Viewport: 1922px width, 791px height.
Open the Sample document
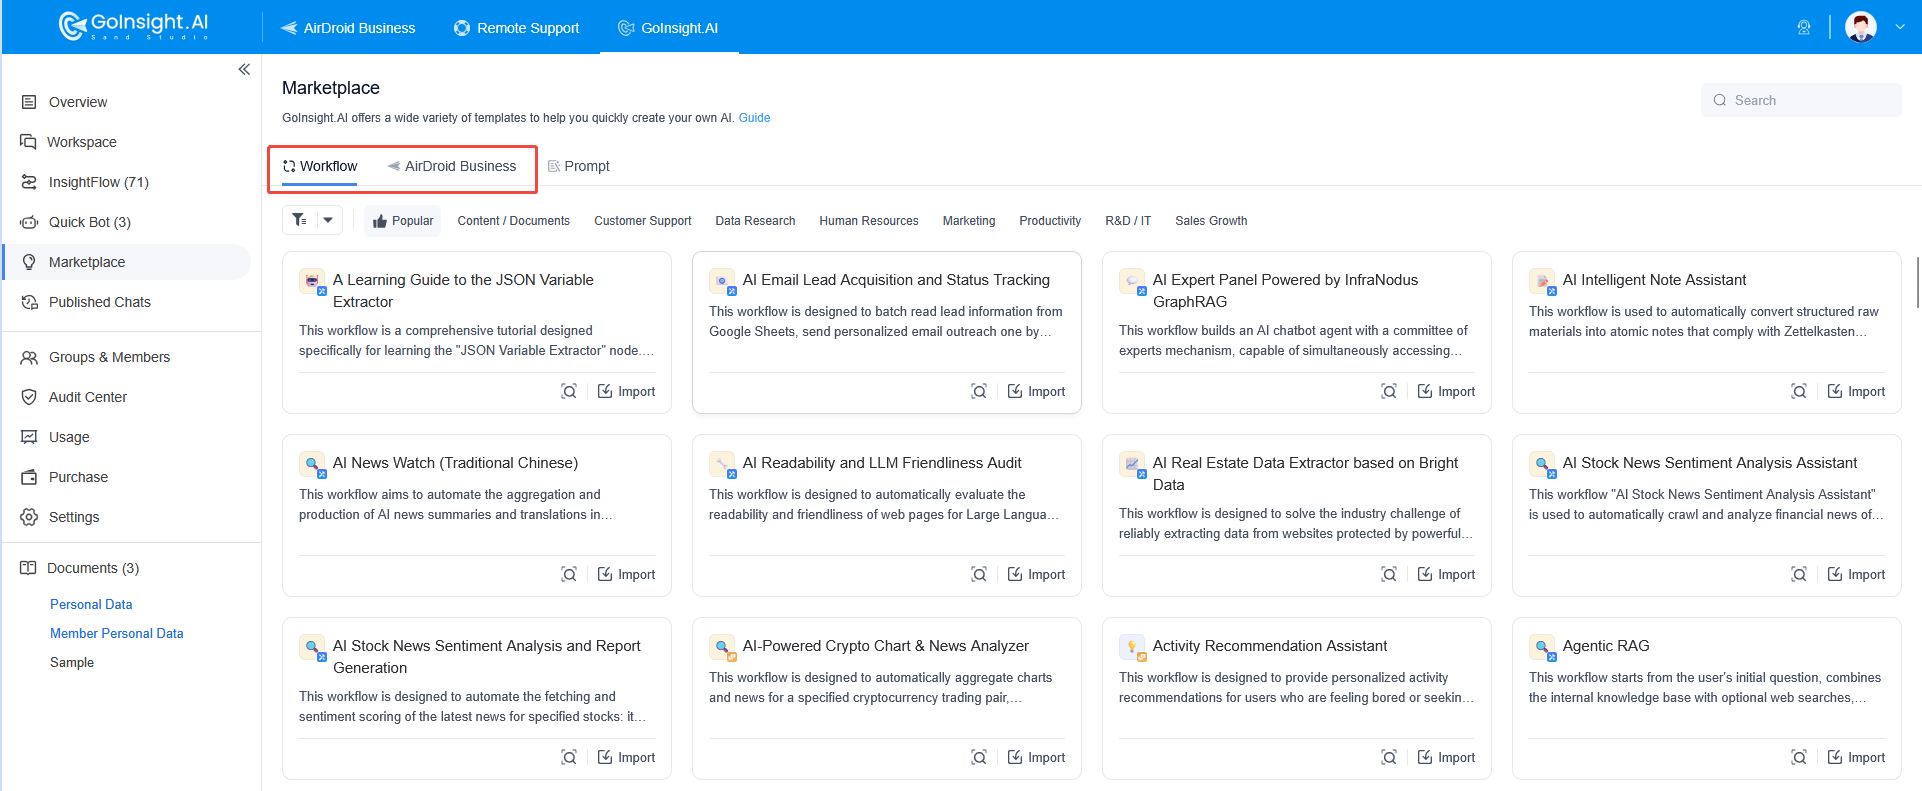point(72,662)
